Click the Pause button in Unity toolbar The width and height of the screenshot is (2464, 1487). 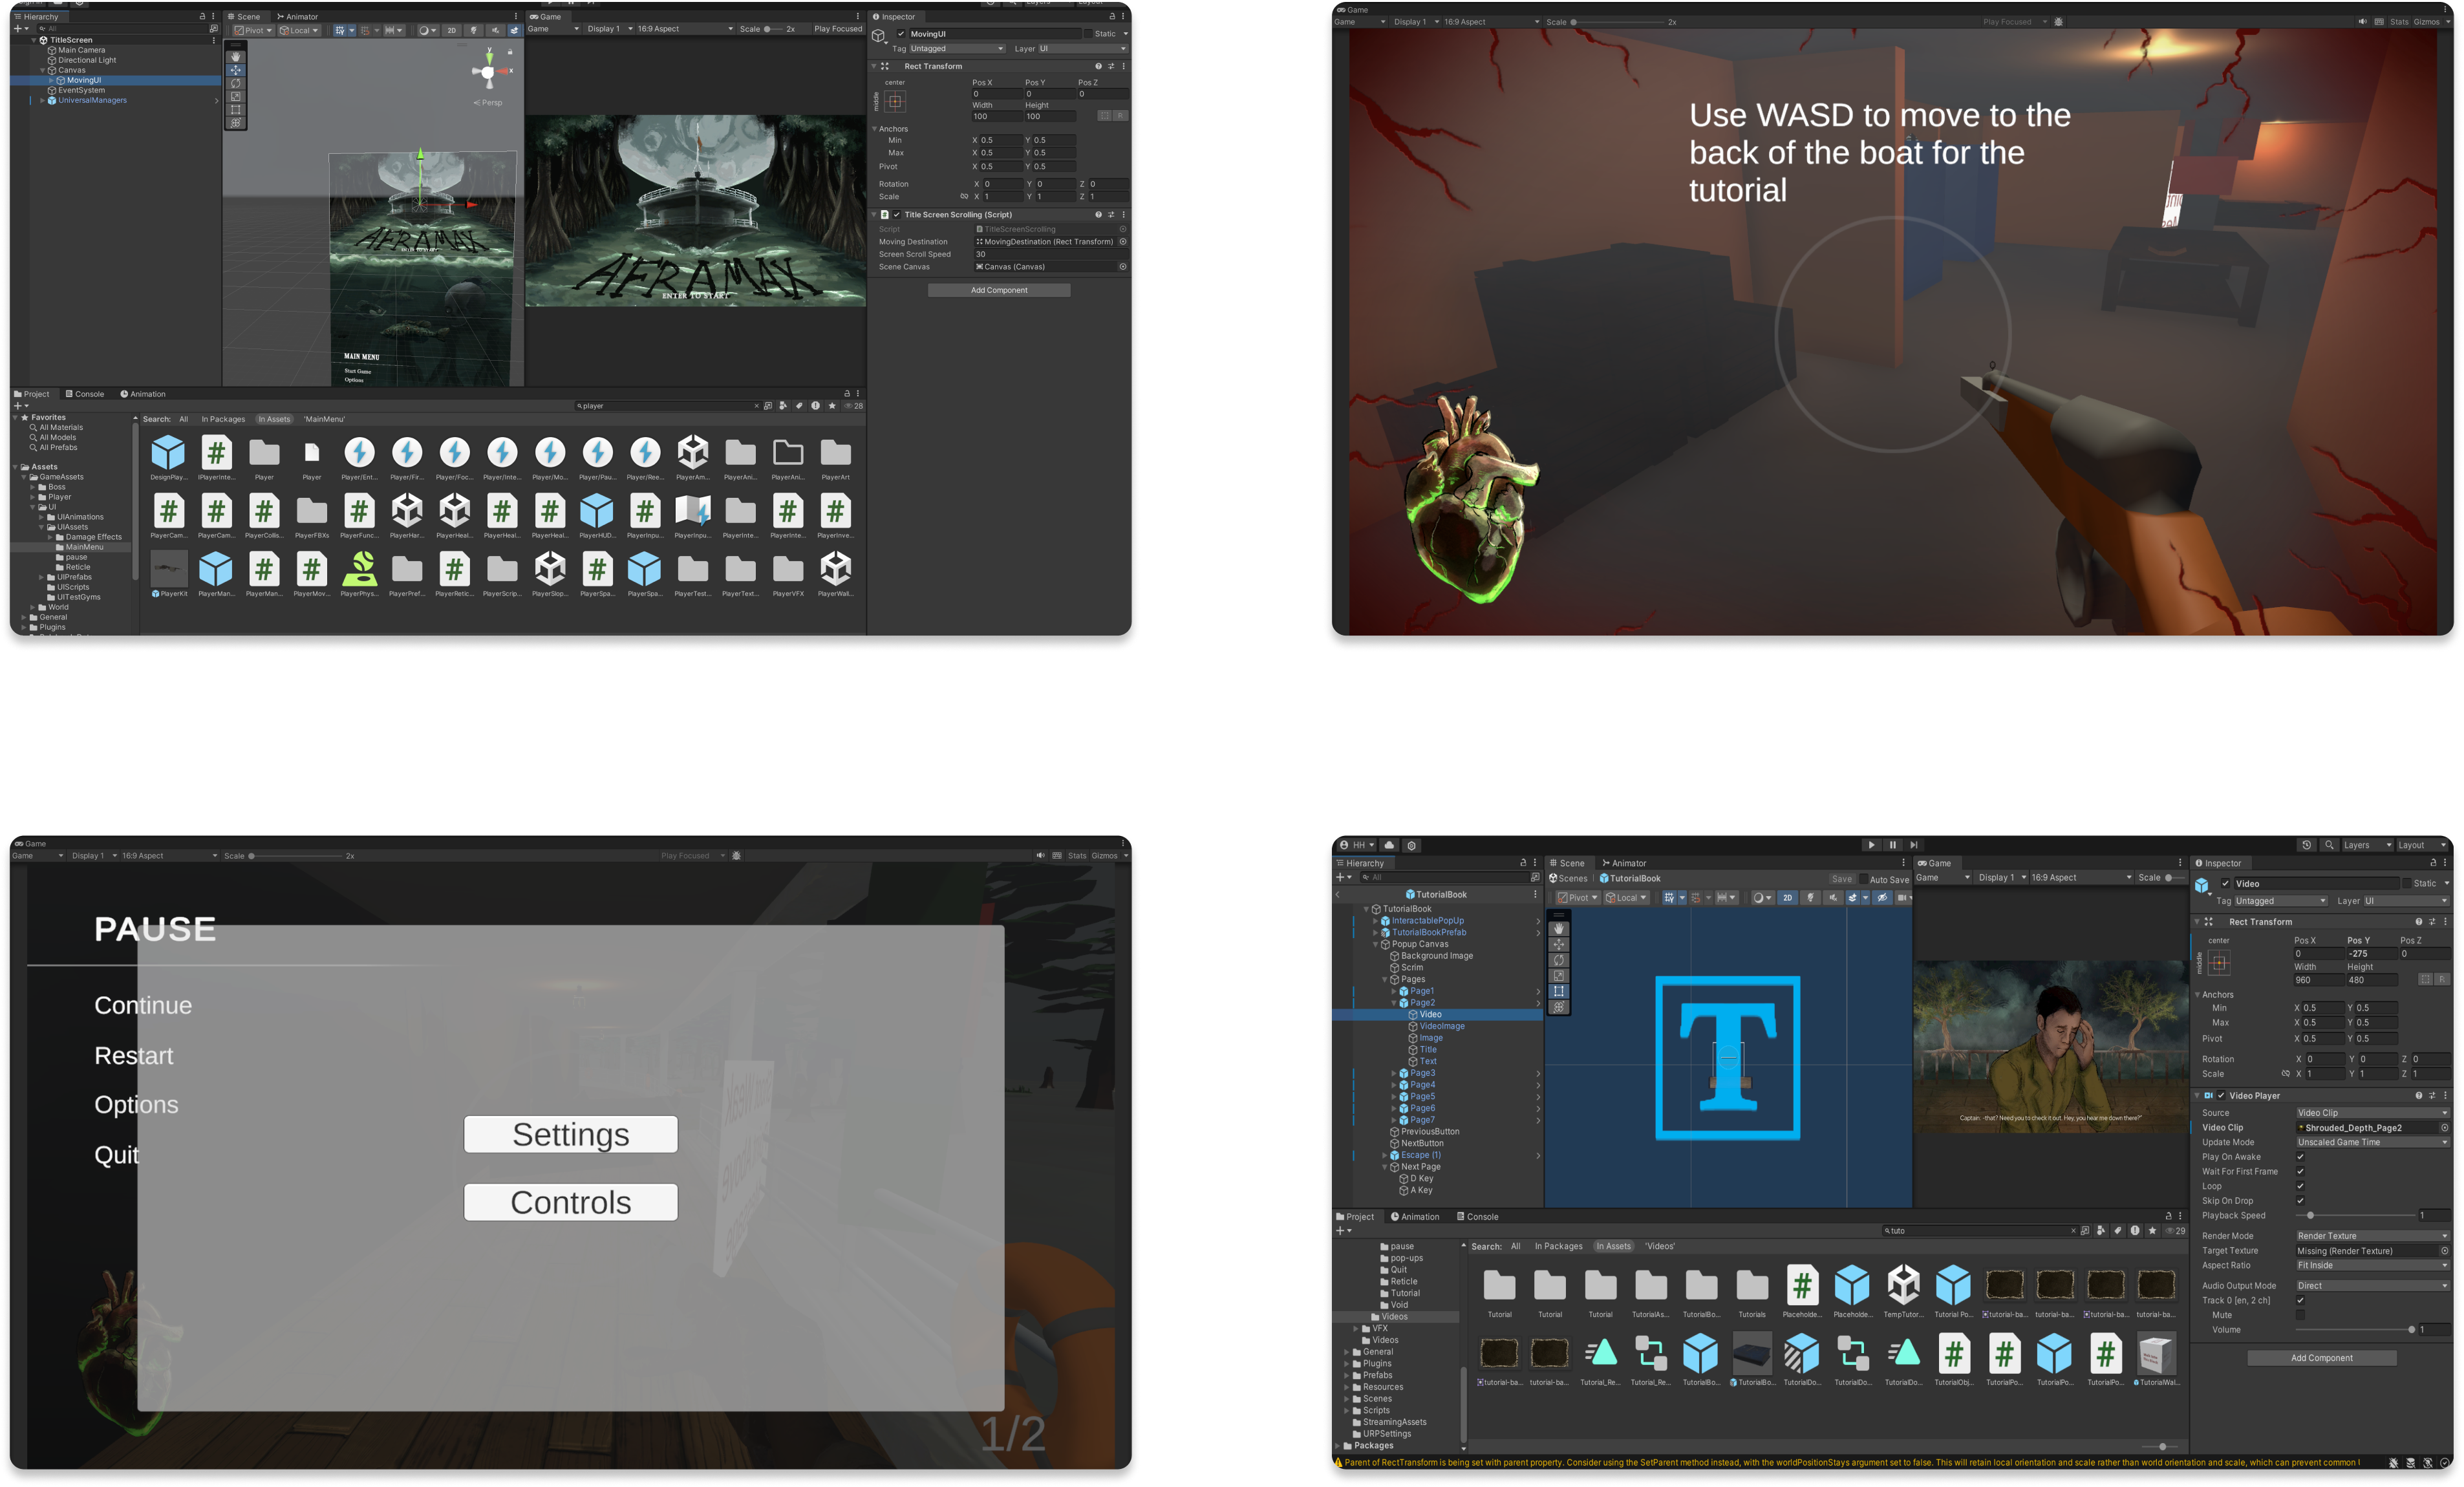(1892, 845)
